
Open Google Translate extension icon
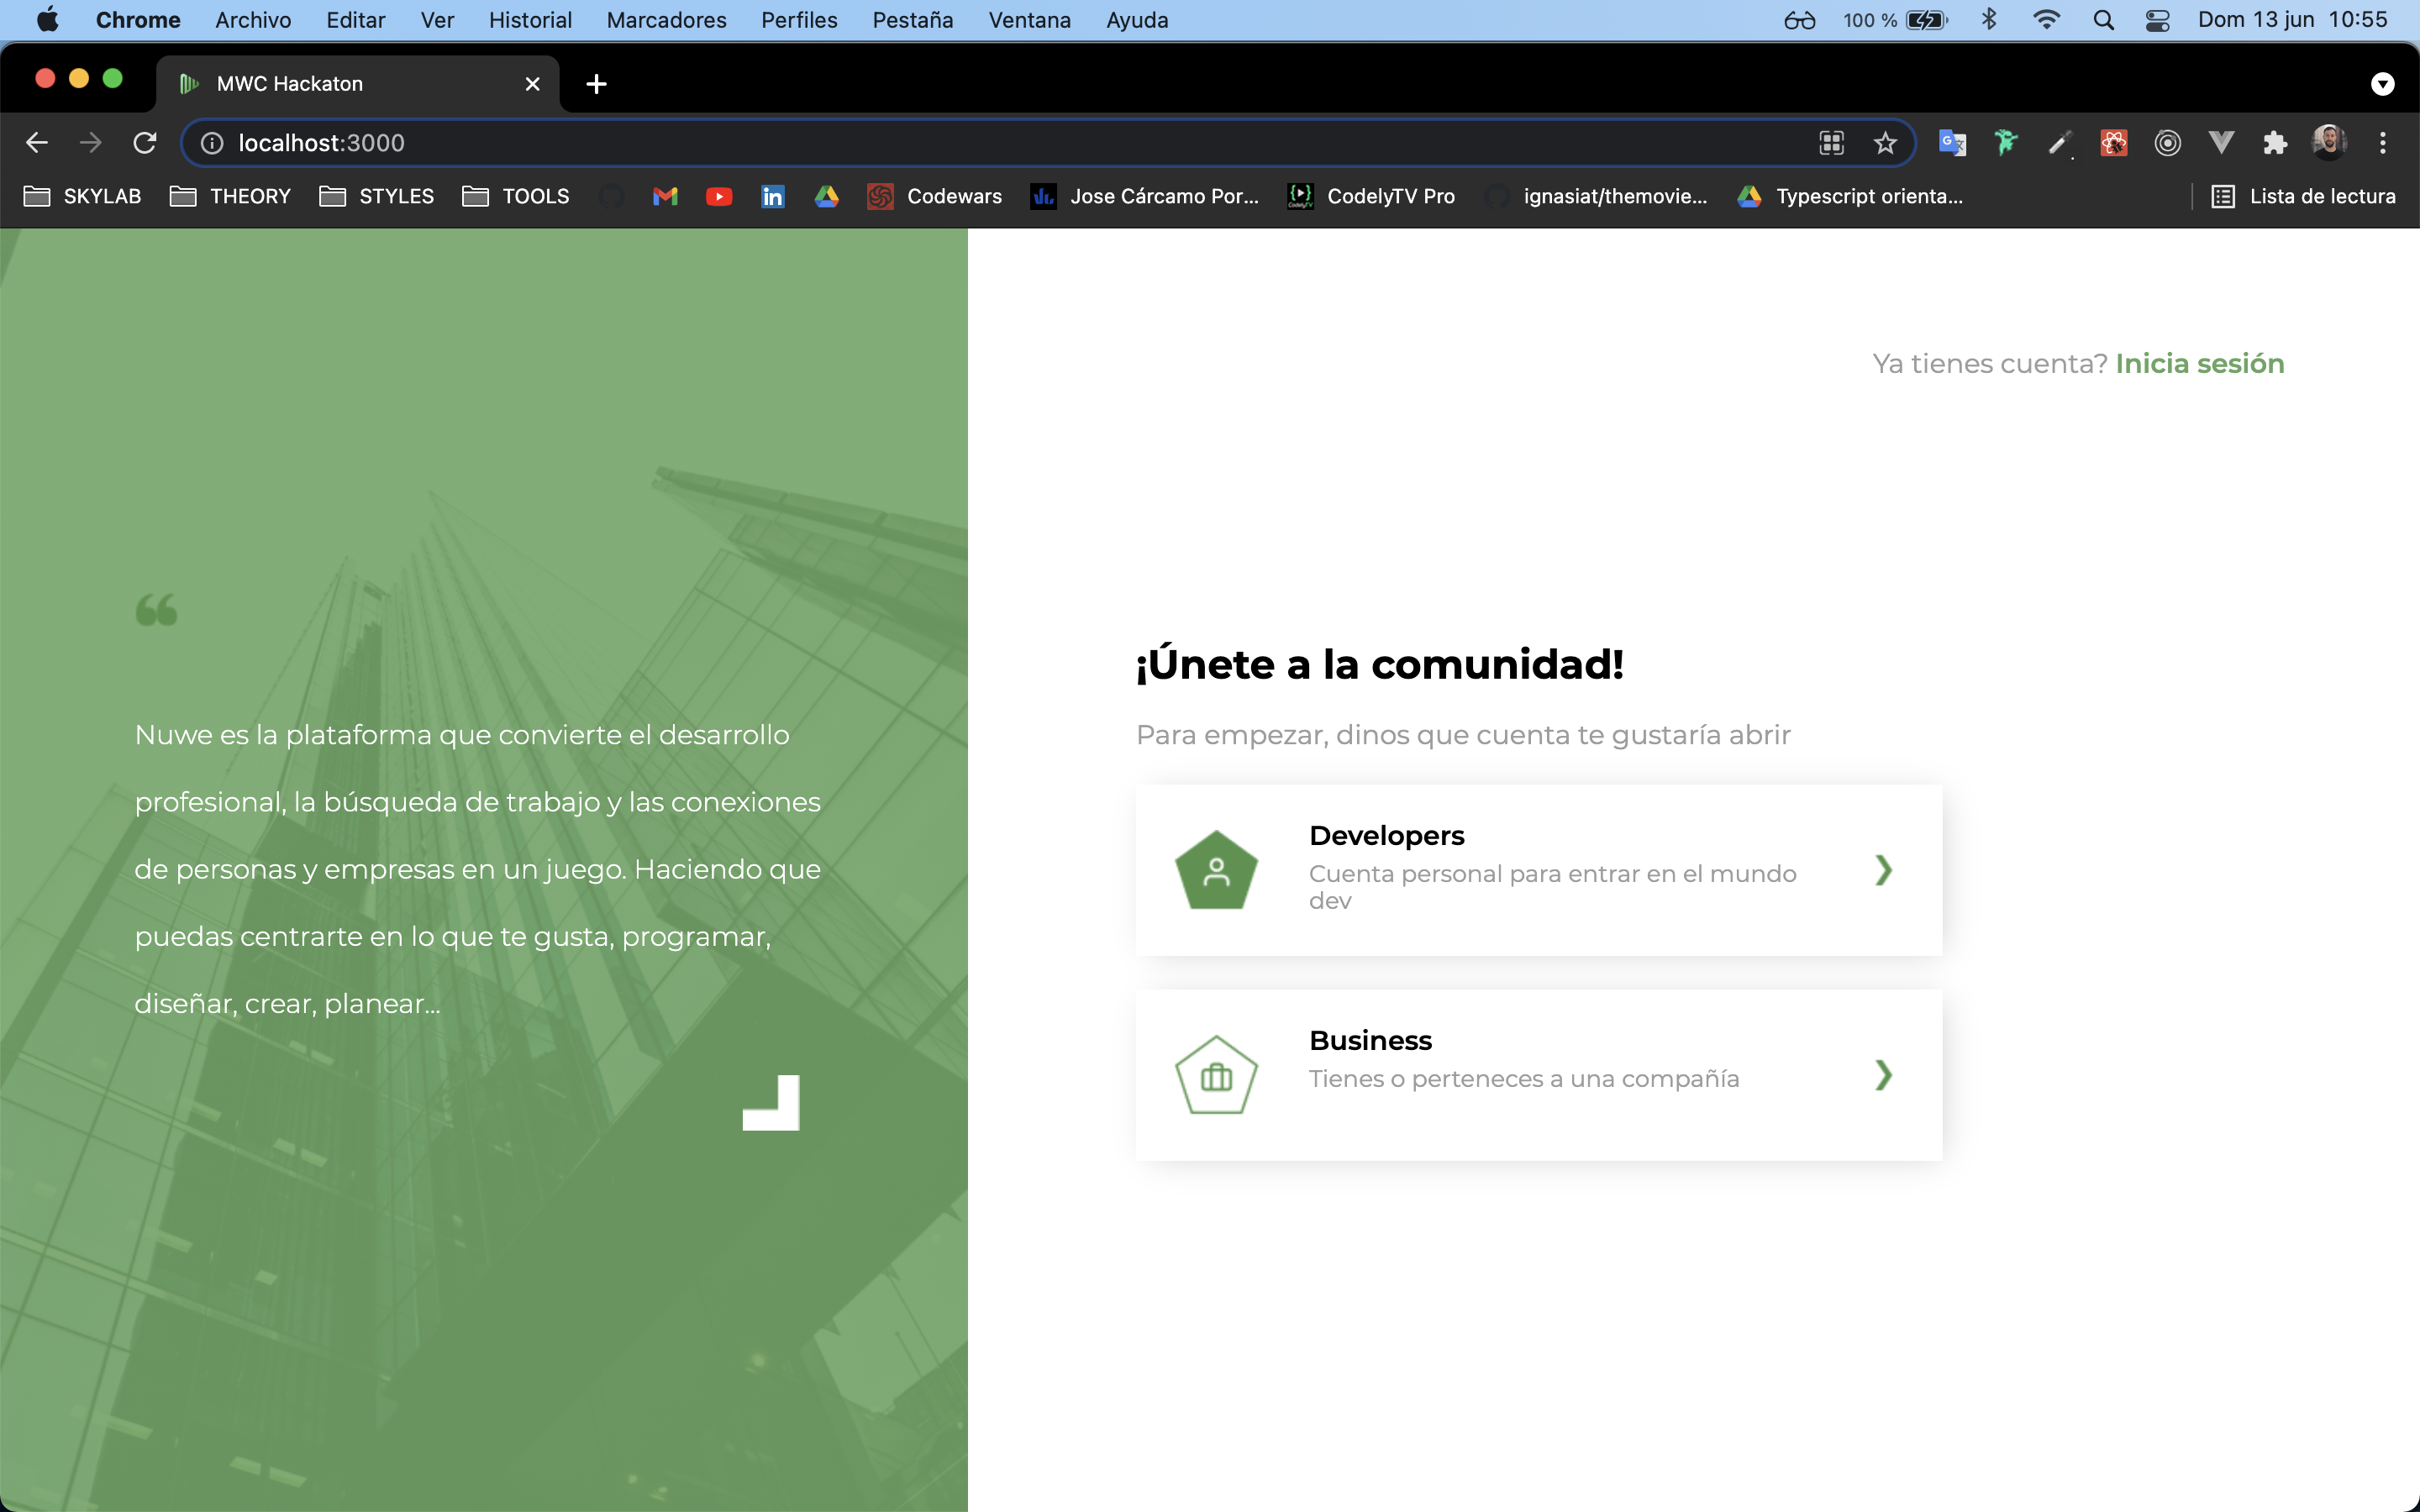click(x=1952, y=143)
